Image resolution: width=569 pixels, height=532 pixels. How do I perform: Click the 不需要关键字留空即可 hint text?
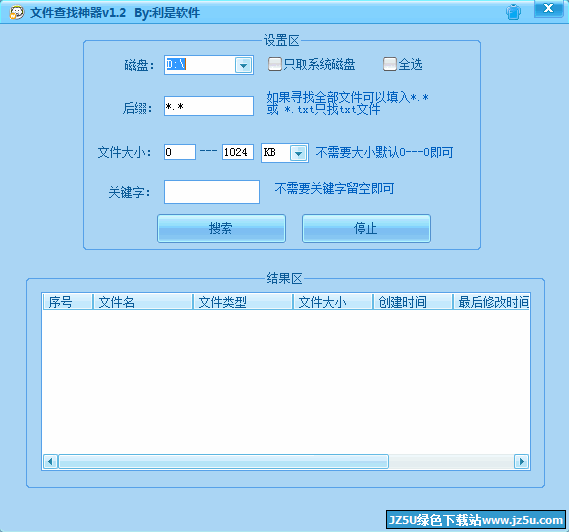pyautogui.click(x=334, y=189)
